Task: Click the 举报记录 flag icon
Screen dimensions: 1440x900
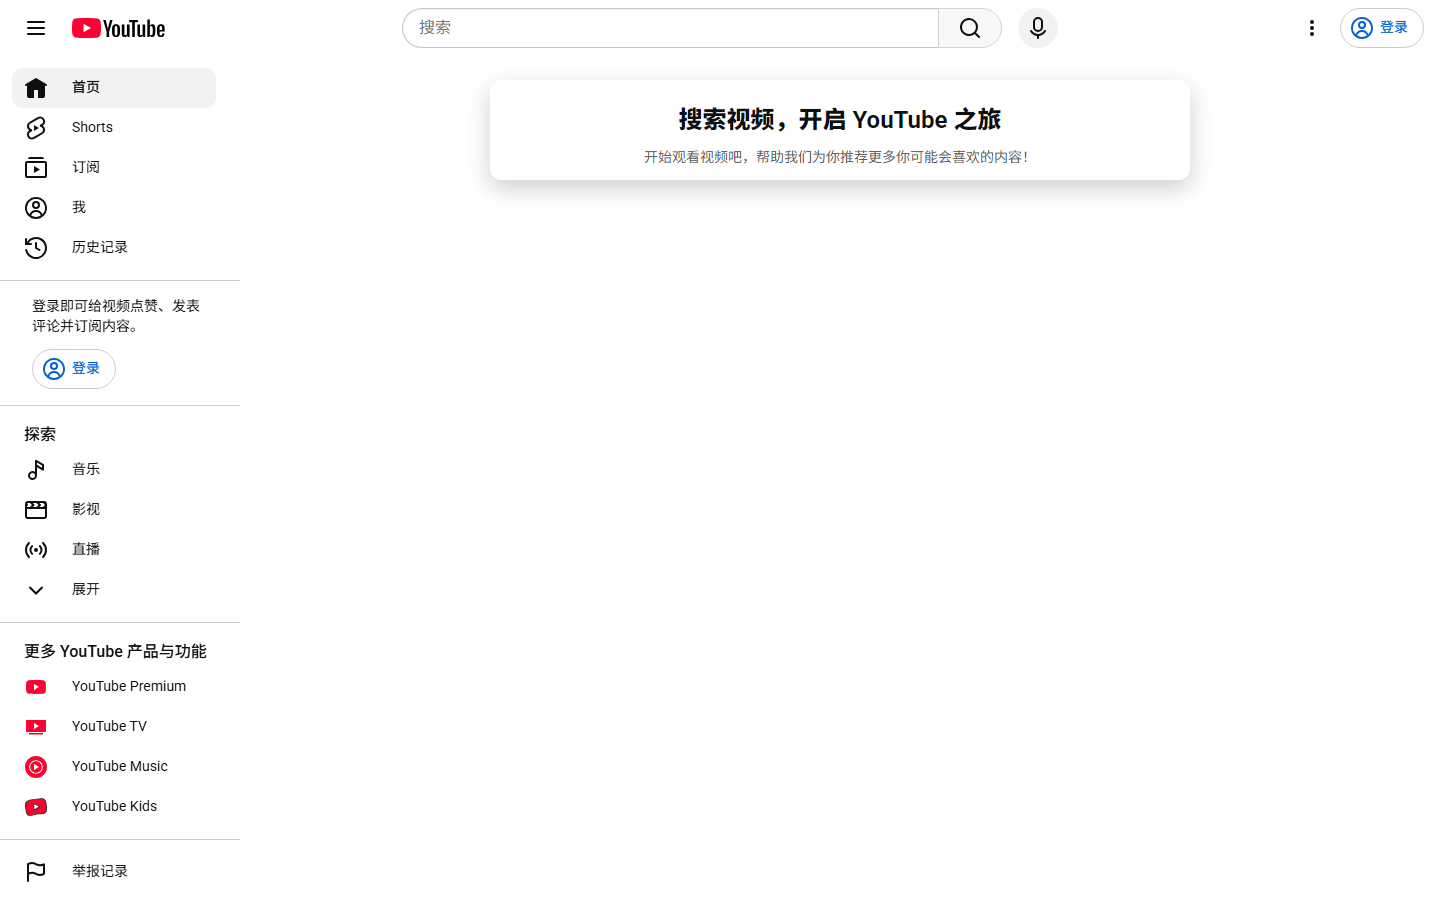Action: tap(36, 872)
